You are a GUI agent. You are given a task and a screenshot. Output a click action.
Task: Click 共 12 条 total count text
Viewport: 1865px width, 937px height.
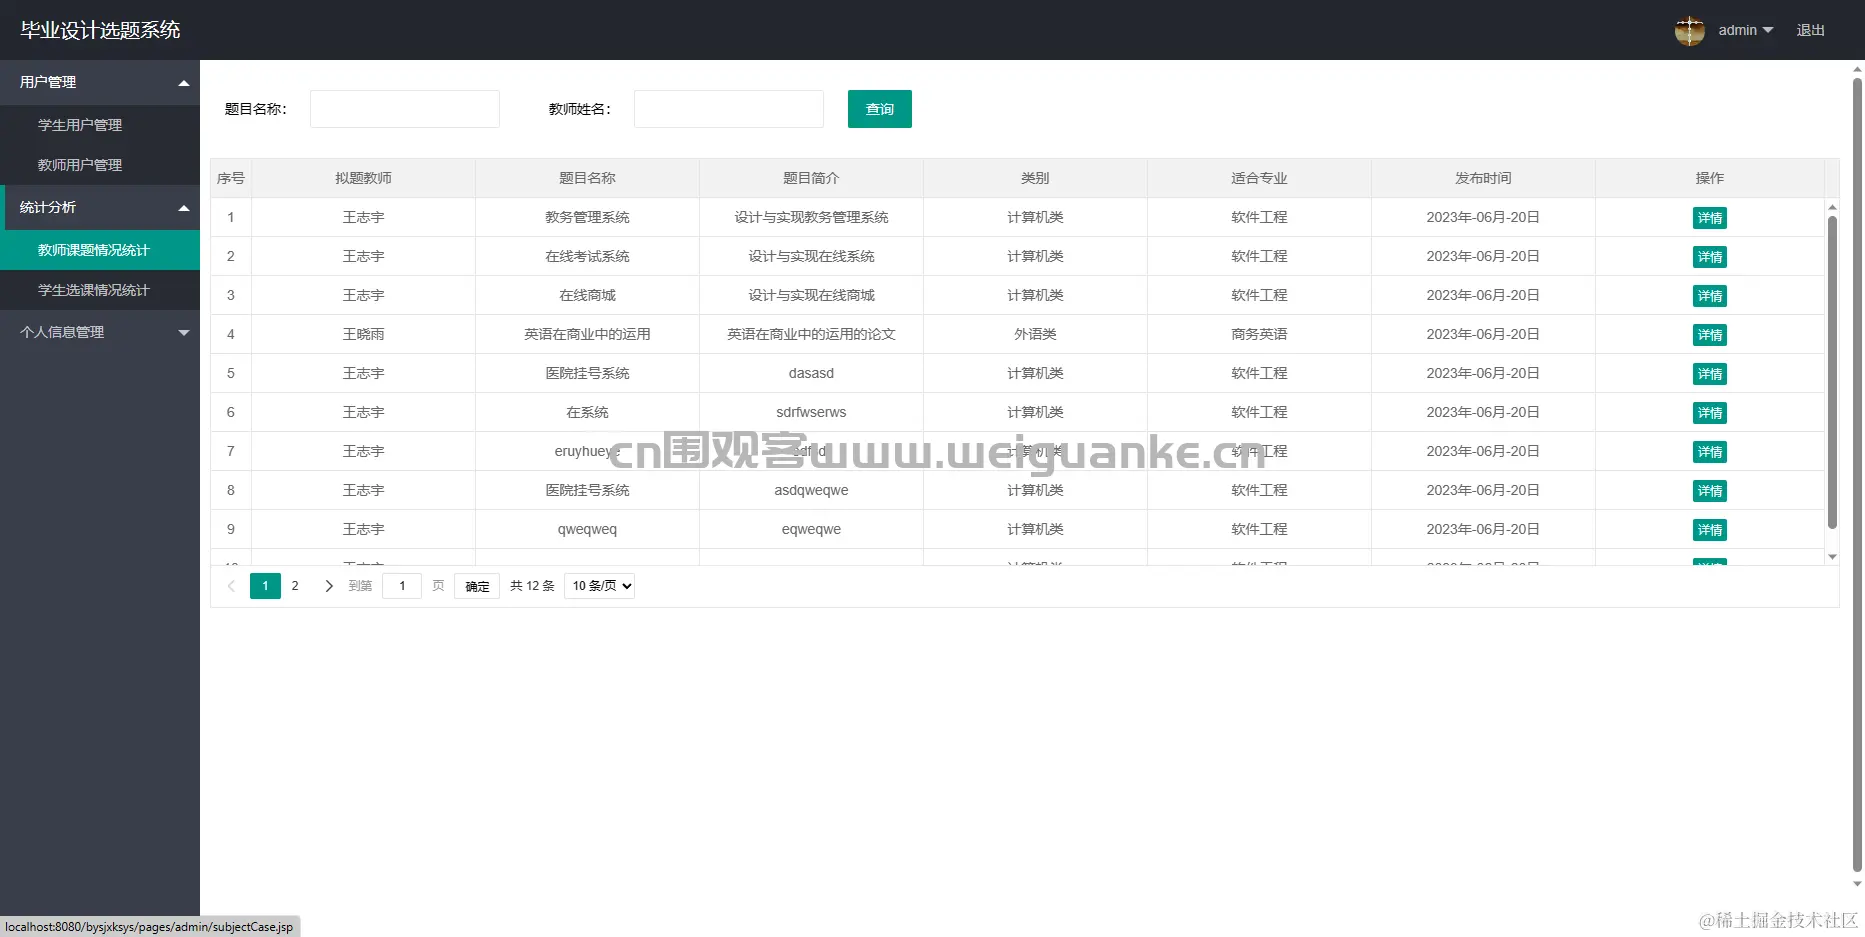pyautogui.click(x=532, y=586)
